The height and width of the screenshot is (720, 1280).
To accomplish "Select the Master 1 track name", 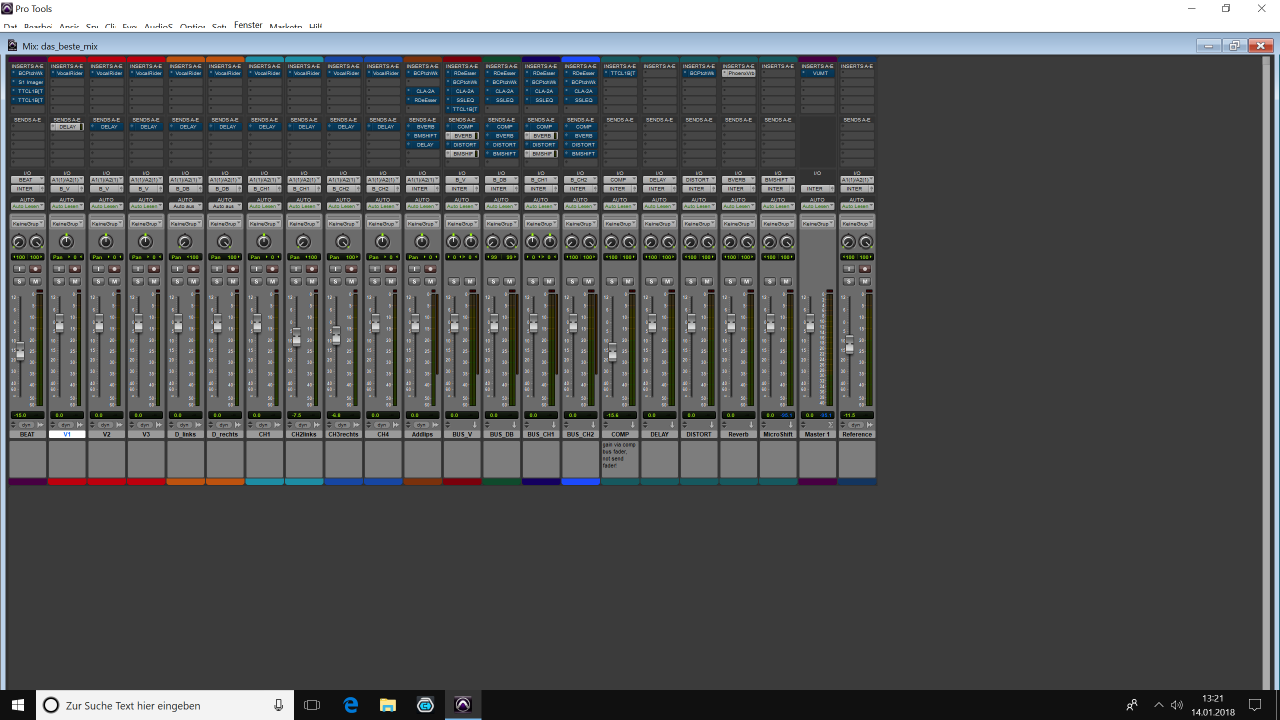I will point(818,434).
